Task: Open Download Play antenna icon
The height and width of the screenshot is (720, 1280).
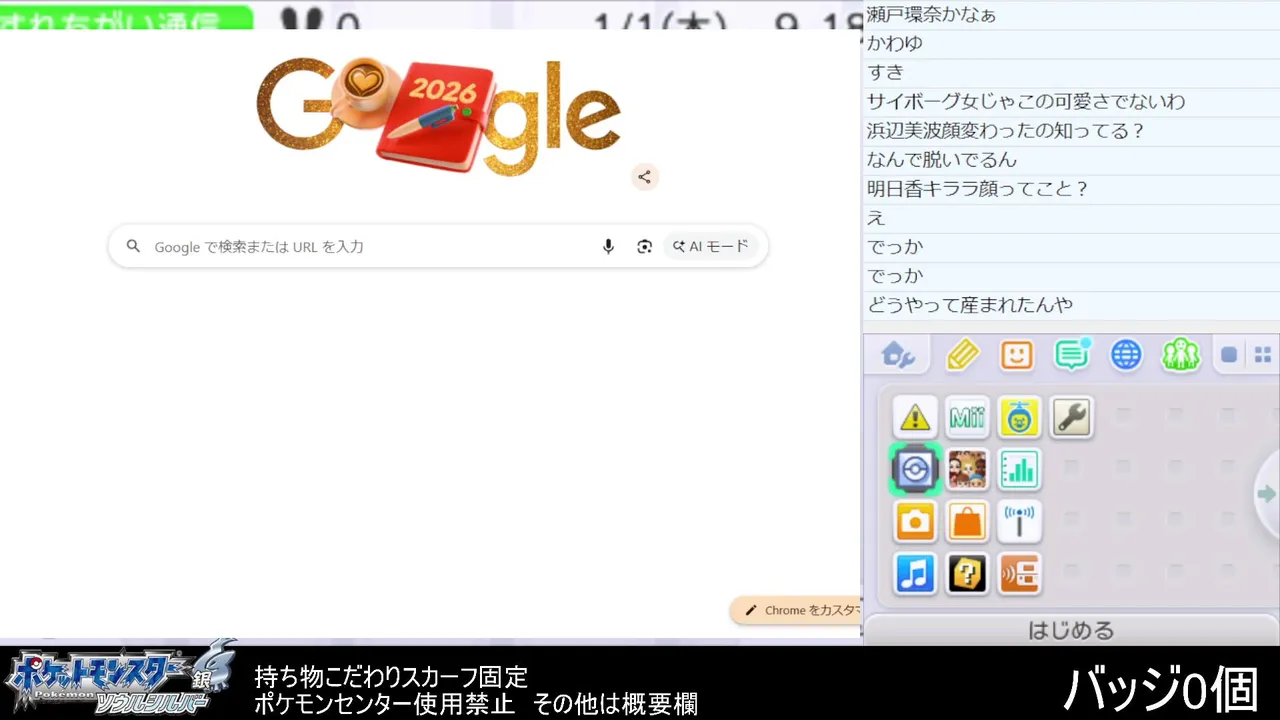Action: (x=1019, y=521)
